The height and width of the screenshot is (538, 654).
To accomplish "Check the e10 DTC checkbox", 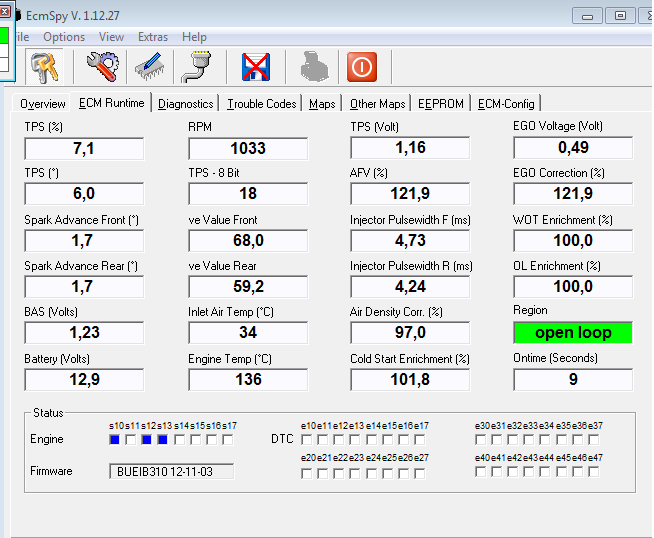I will point(307,440).
